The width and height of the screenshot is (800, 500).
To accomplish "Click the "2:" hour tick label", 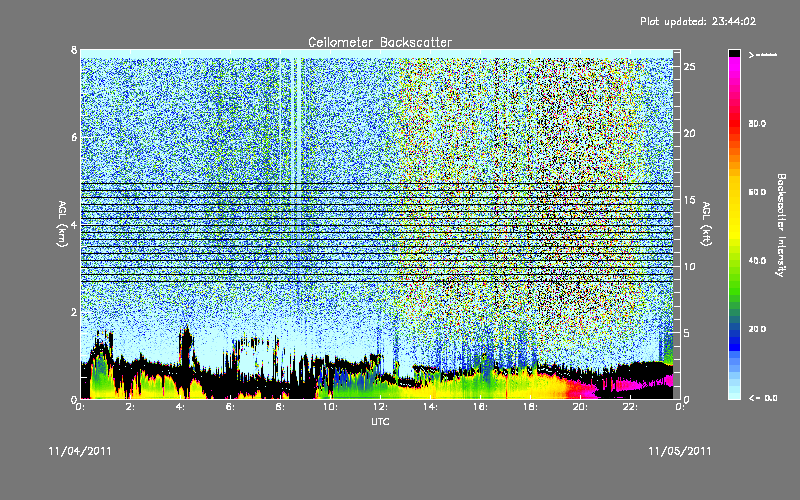I will (x=130, y=407).
